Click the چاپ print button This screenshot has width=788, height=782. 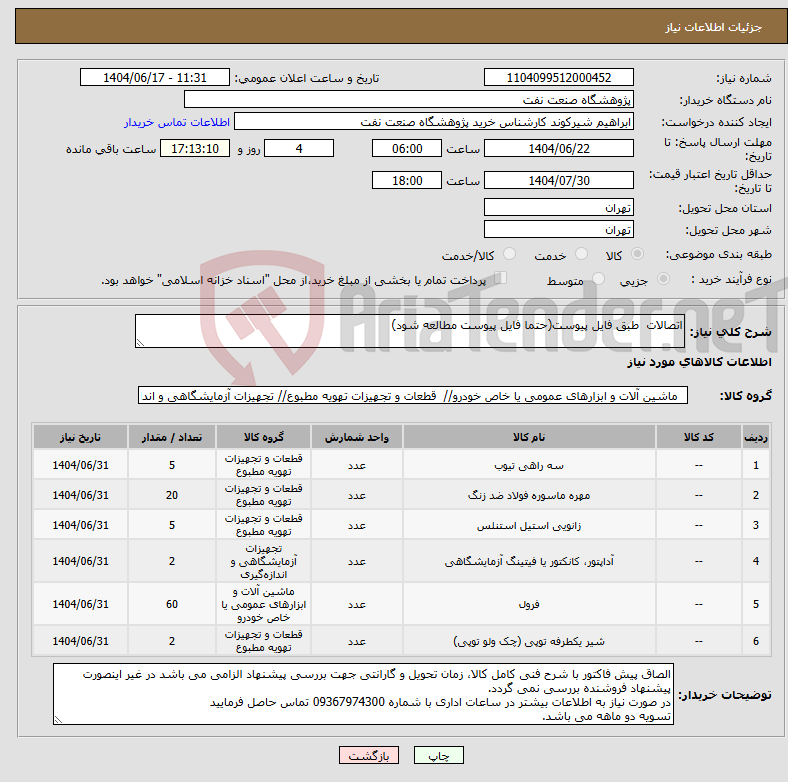pos(438,755)
